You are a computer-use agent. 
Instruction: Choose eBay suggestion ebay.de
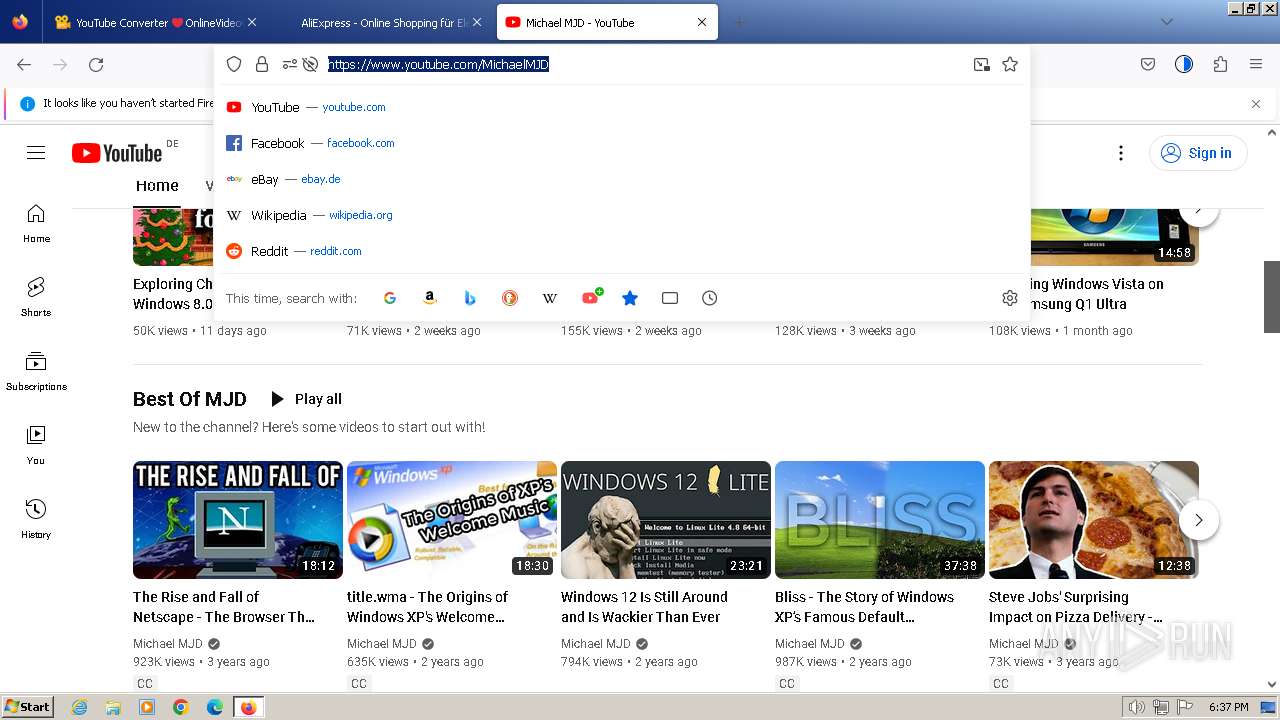622,179
